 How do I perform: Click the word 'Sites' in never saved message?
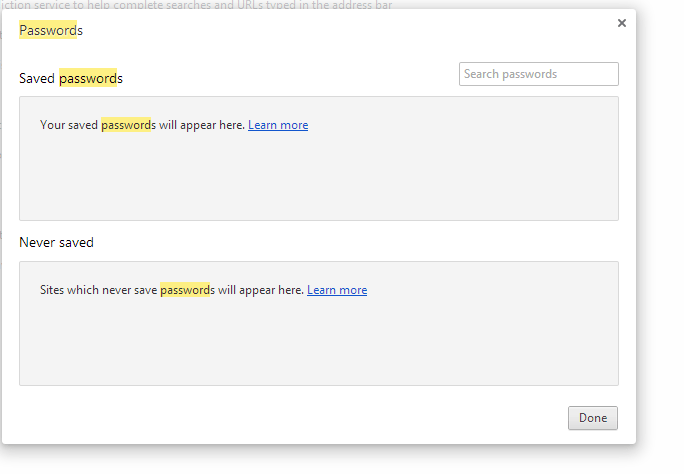click(x=52, y=290)
